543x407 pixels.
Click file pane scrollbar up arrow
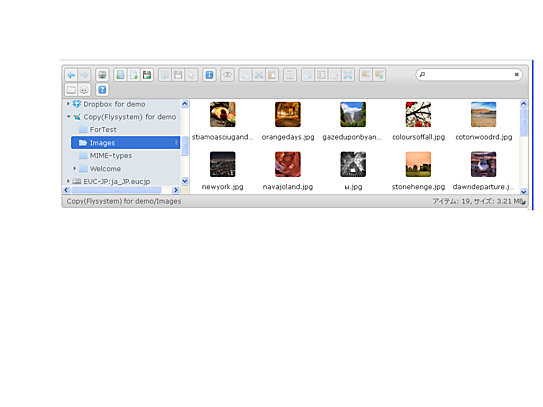click(x=524, y=104)
